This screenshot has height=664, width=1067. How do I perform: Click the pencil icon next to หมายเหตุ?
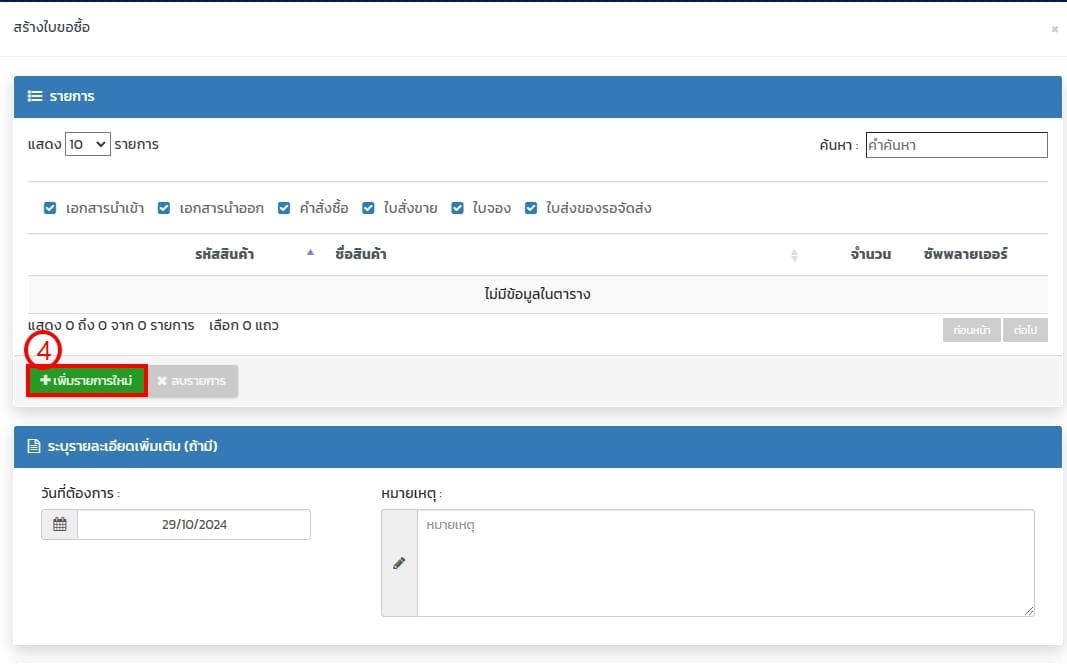(399, 563)
